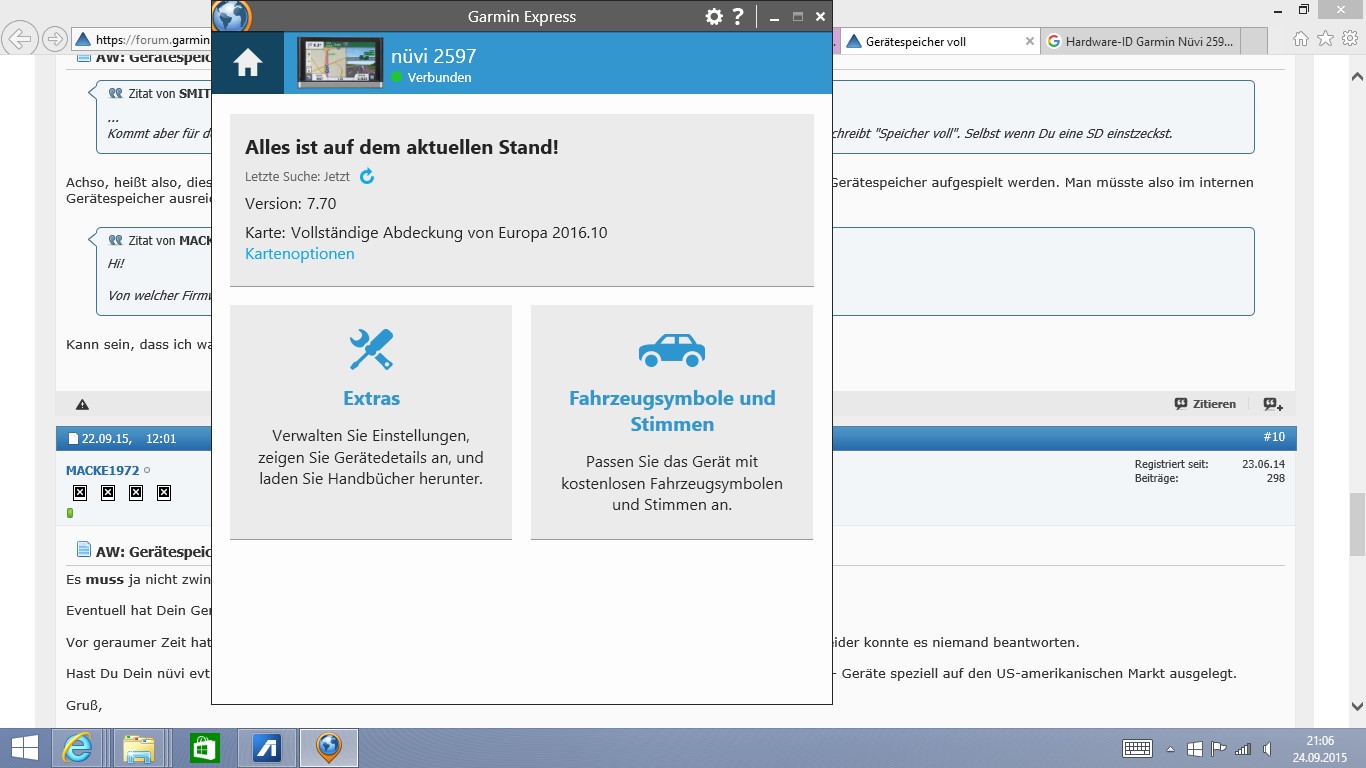Open browser tools gear icon

pos(1349,39)
